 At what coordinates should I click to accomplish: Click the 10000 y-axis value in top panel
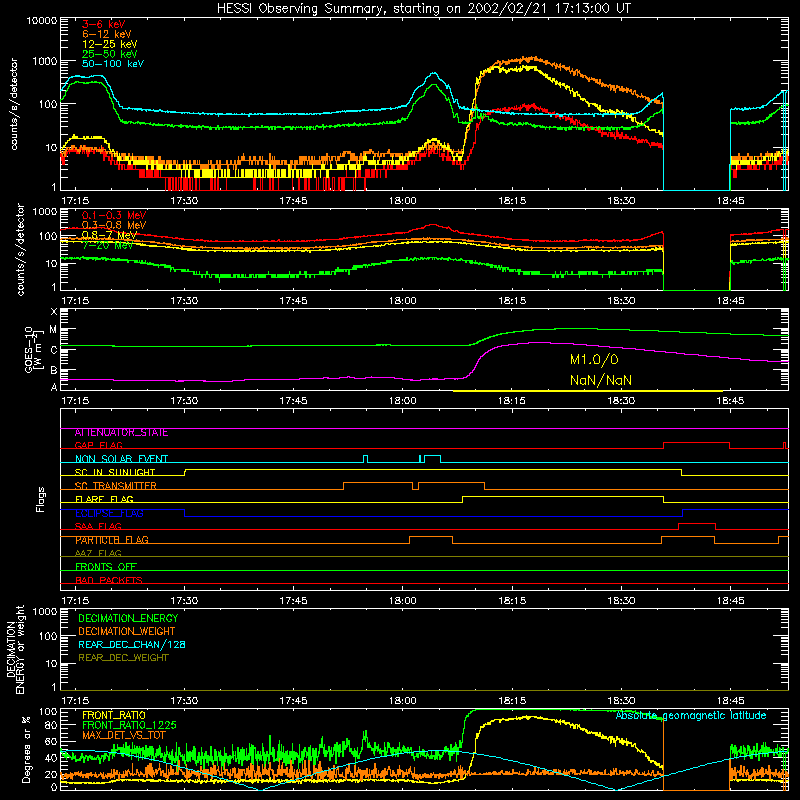click(x=42, y=21)
